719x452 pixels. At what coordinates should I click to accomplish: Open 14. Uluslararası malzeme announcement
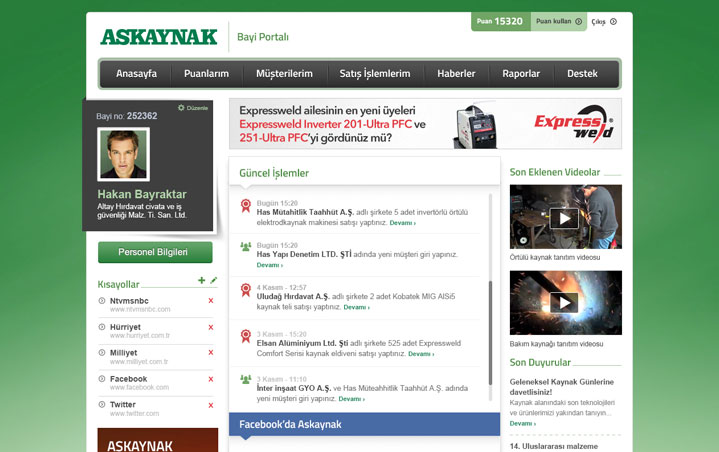click(553, 446)
